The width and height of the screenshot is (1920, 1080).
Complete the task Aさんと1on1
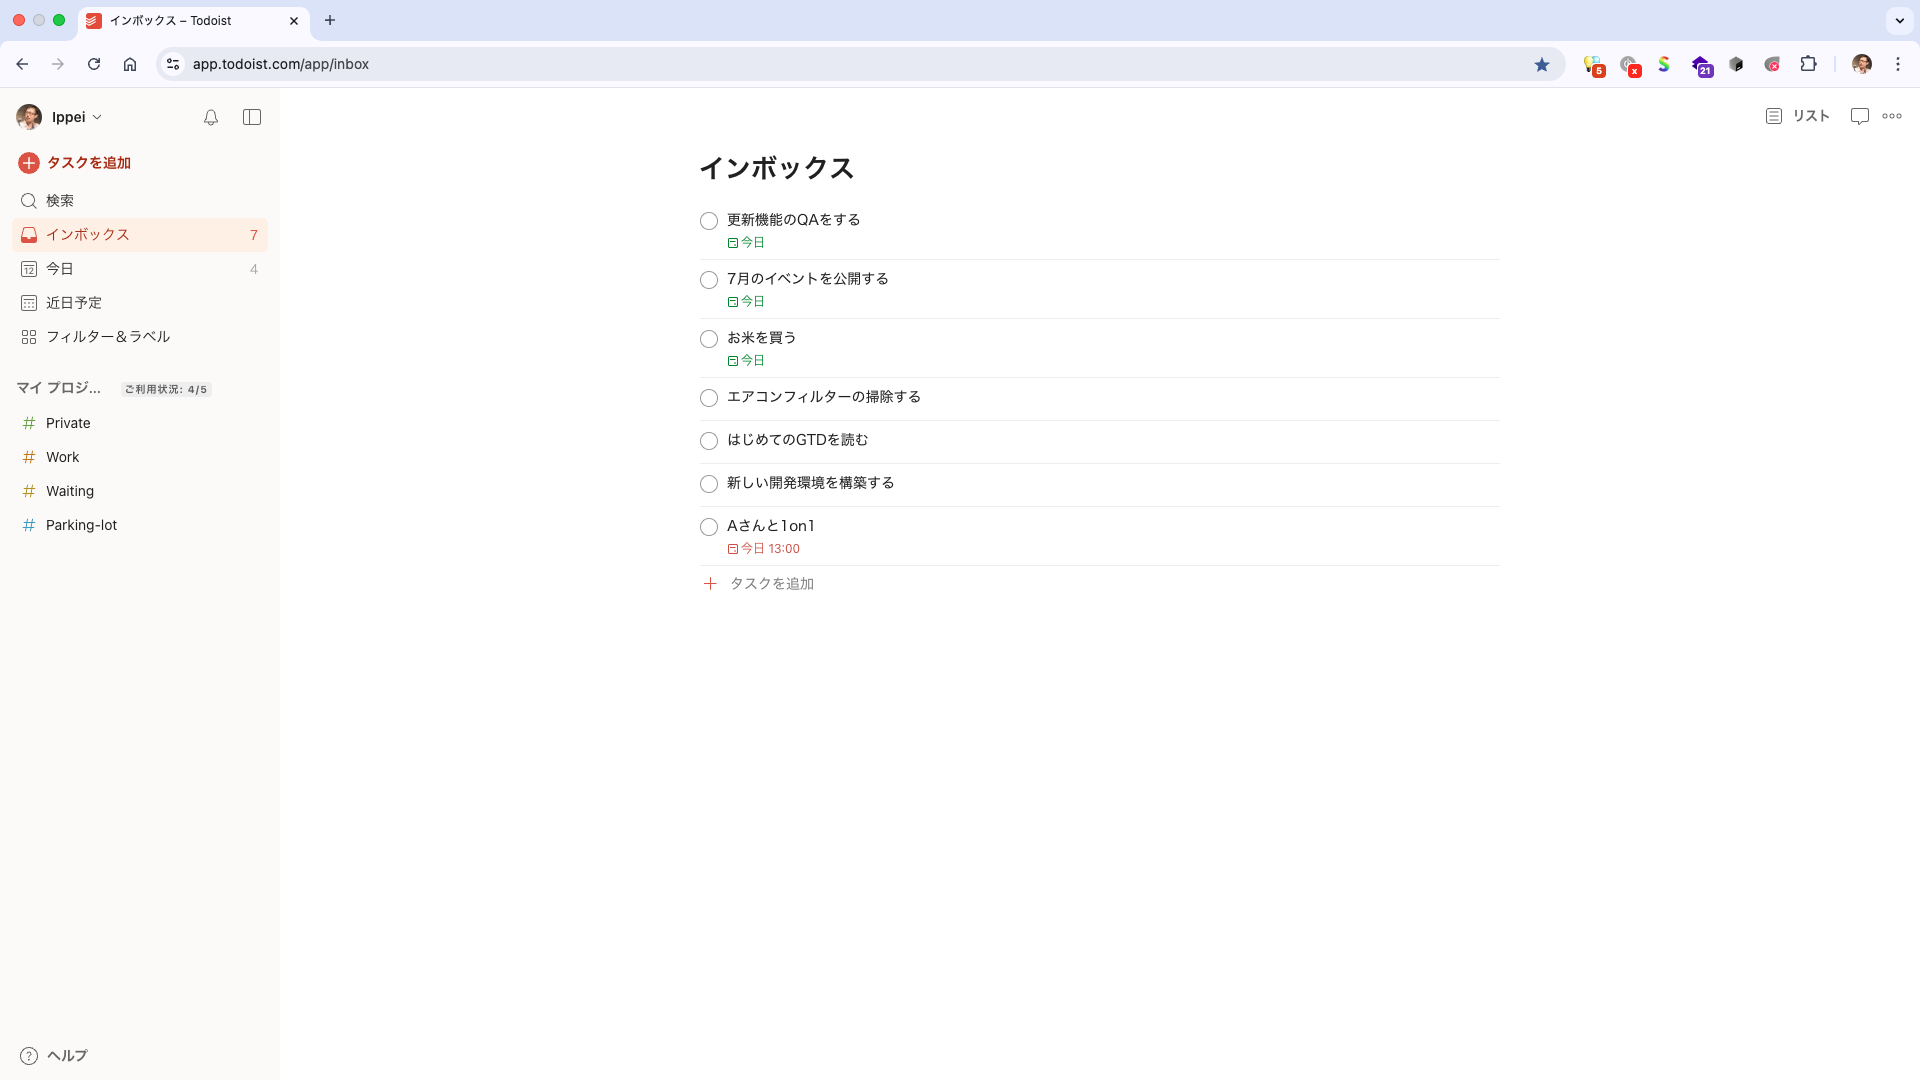click(x=709, y=527)
